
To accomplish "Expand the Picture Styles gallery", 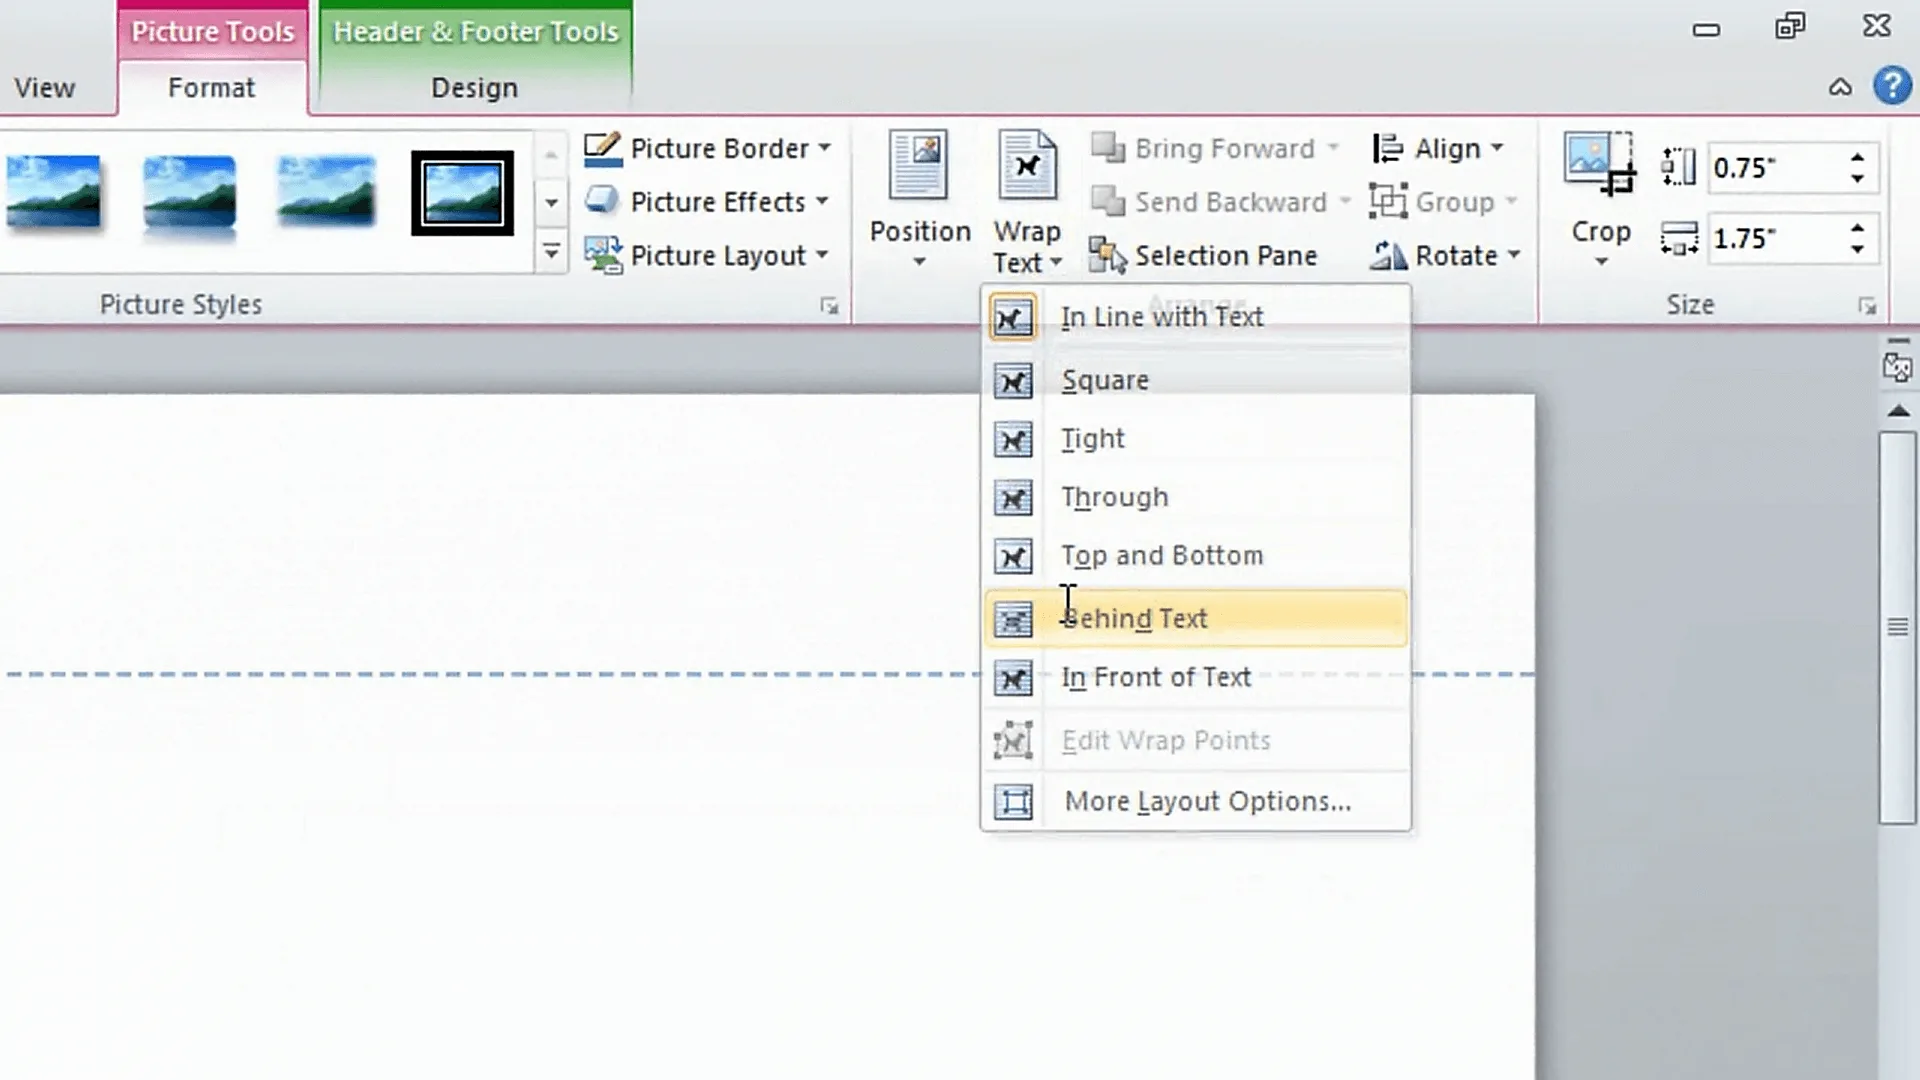I will coord(551,252).
